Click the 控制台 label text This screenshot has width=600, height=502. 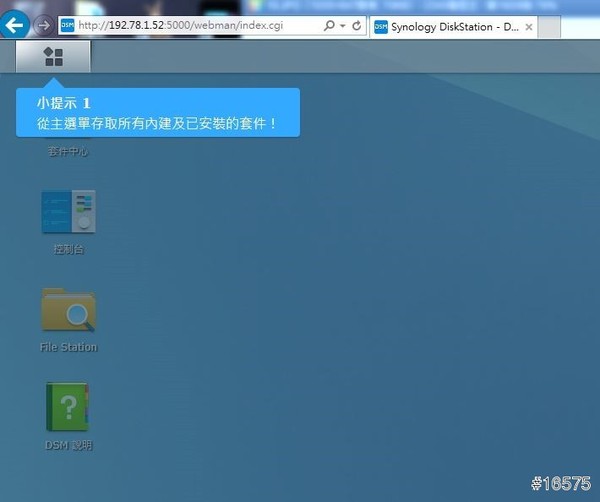pos(68,249)
